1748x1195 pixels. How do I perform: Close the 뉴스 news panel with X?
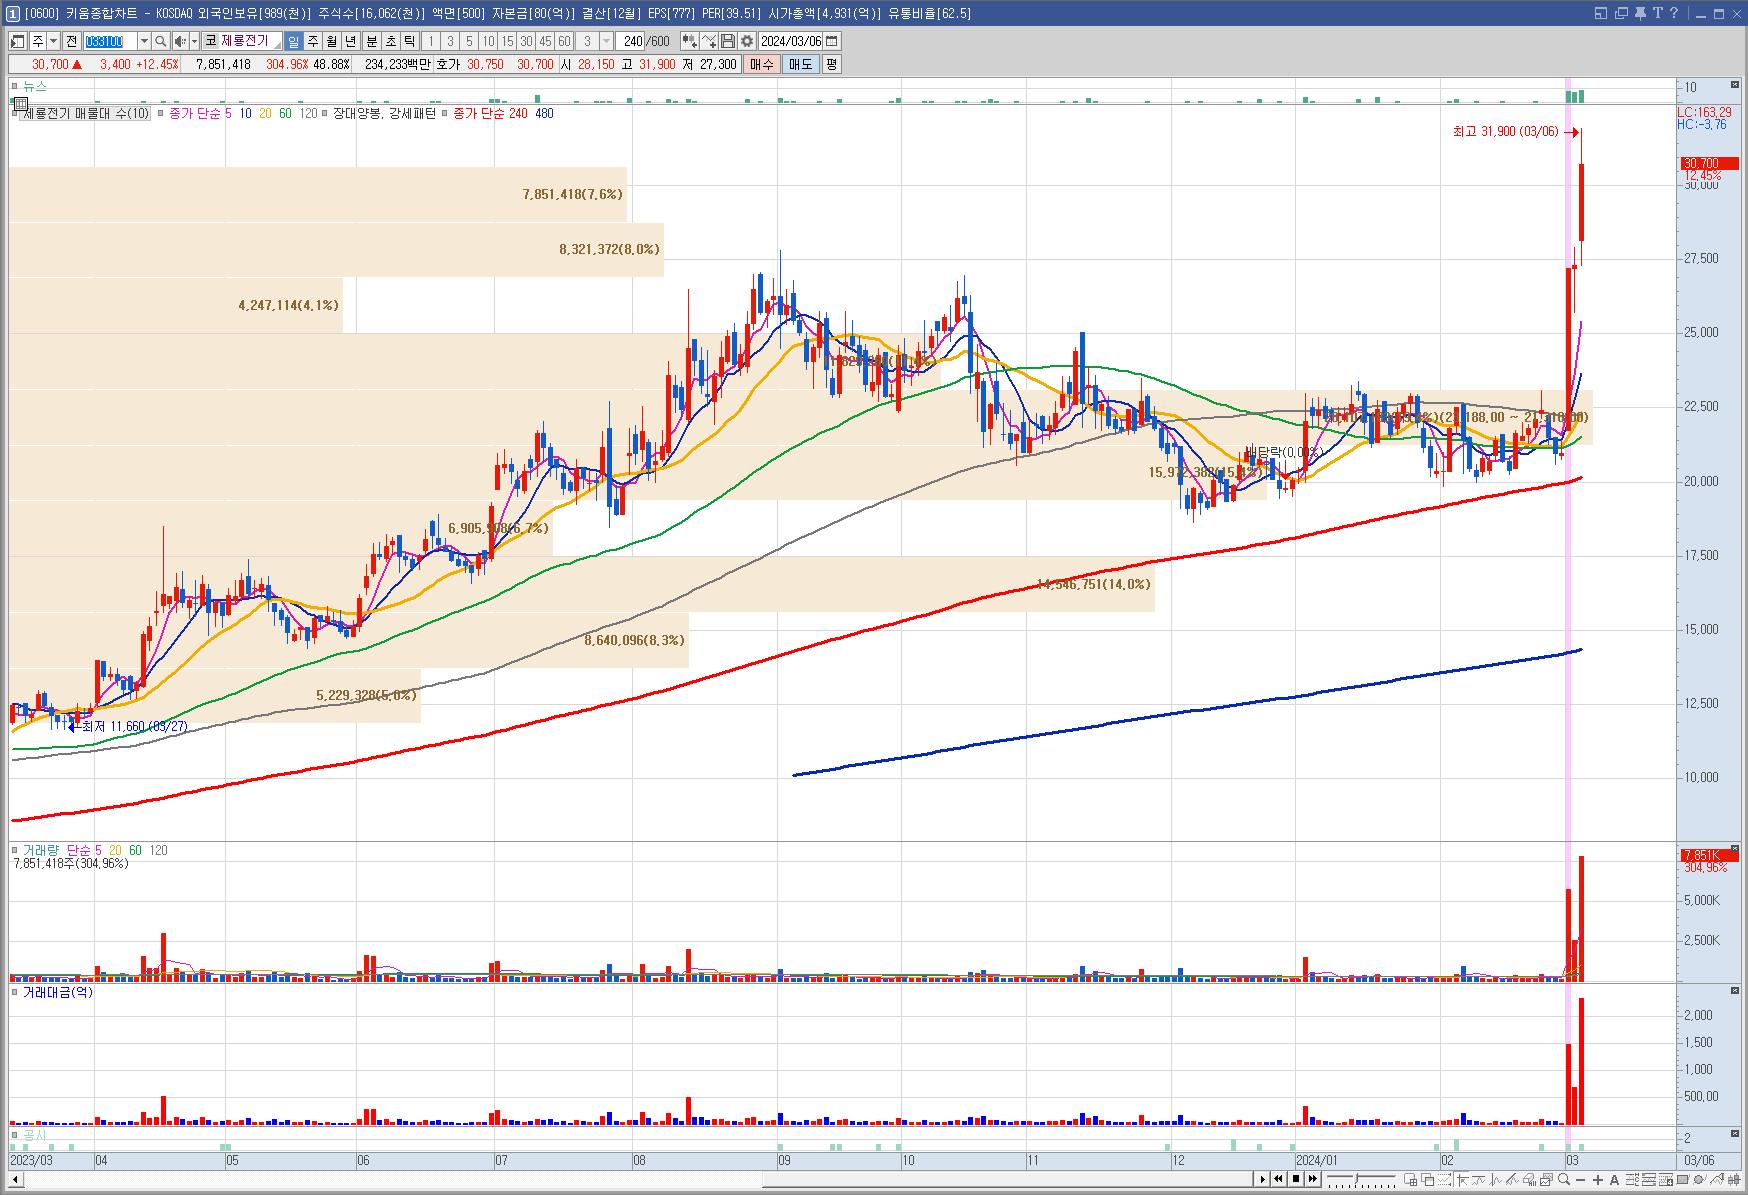point(1735,86)
